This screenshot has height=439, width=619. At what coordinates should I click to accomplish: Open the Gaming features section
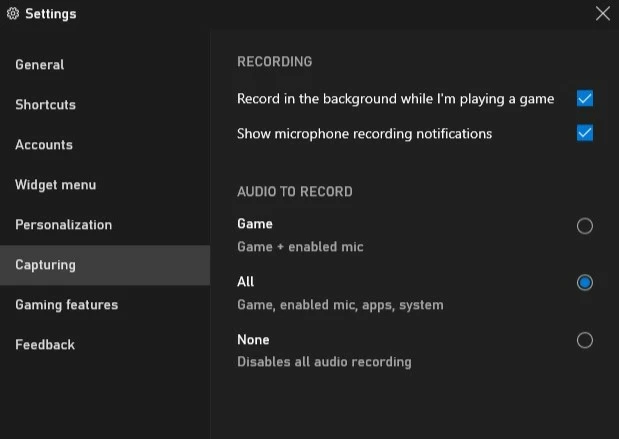tap(66, 305)
